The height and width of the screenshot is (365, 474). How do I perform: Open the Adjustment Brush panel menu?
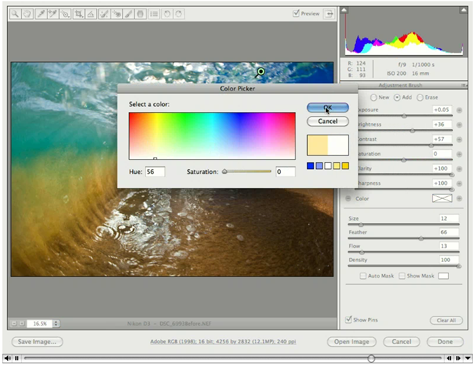tap(464, 85)
